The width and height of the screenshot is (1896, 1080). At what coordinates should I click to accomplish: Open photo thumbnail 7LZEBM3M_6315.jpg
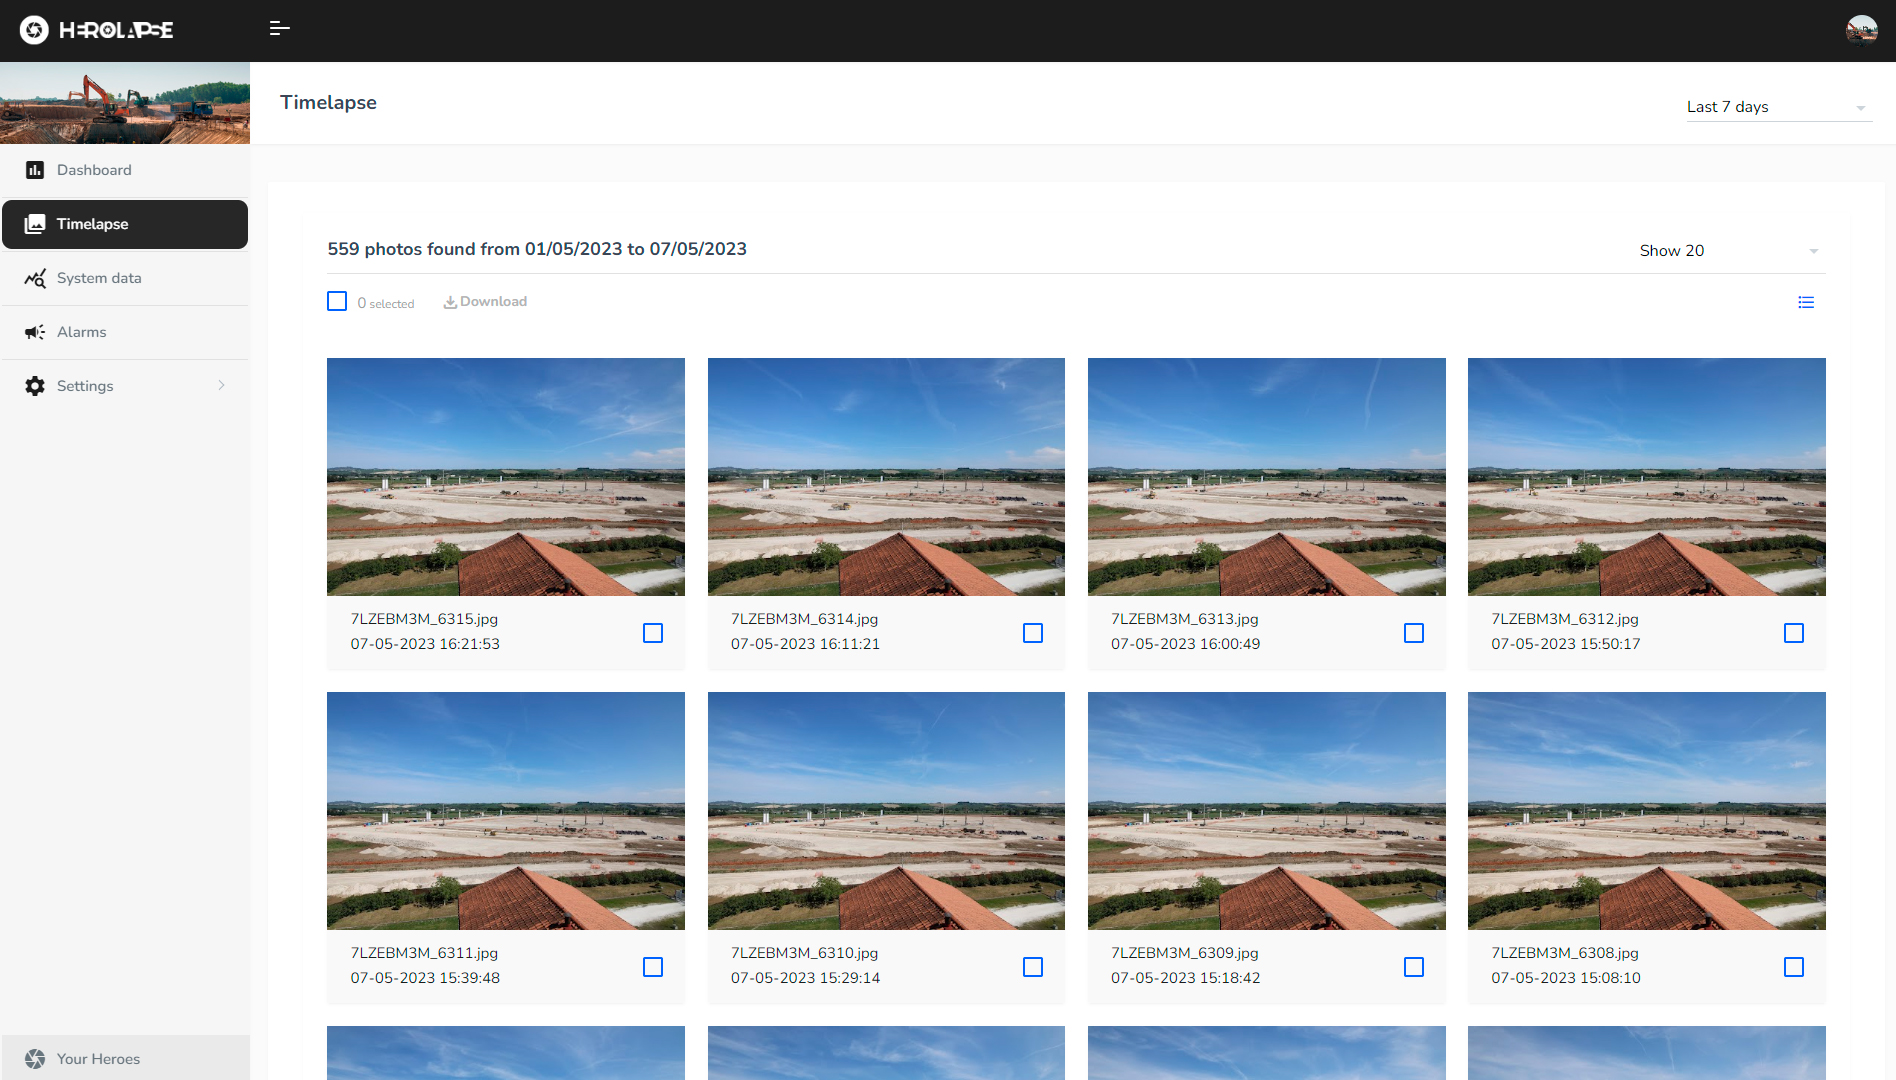click(x=506, y=477)
